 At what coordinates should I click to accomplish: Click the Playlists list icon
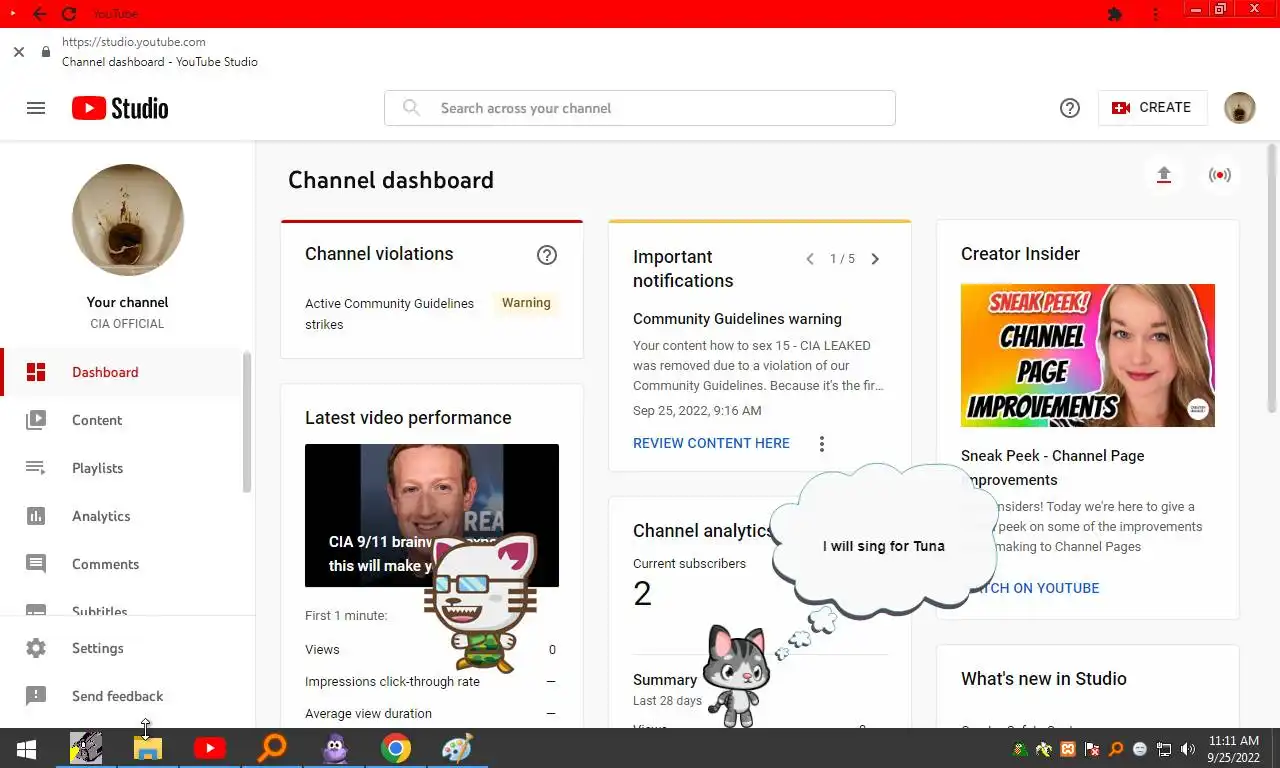coord(36,468)
